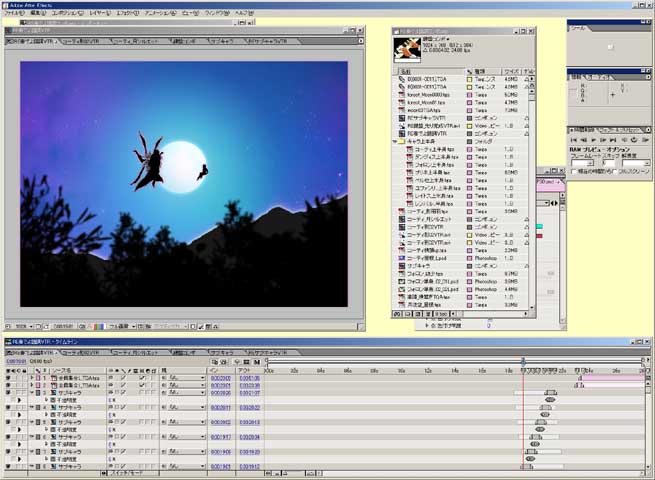The image size is (655, 480).
Task: Click In point value of layer 1
Action: tap(221, 378)
